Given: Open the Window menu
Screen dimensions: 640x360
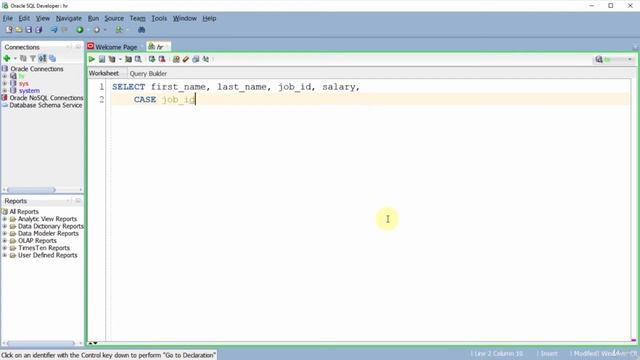Looking at the screenshot, I should click(x=184, y=18).
